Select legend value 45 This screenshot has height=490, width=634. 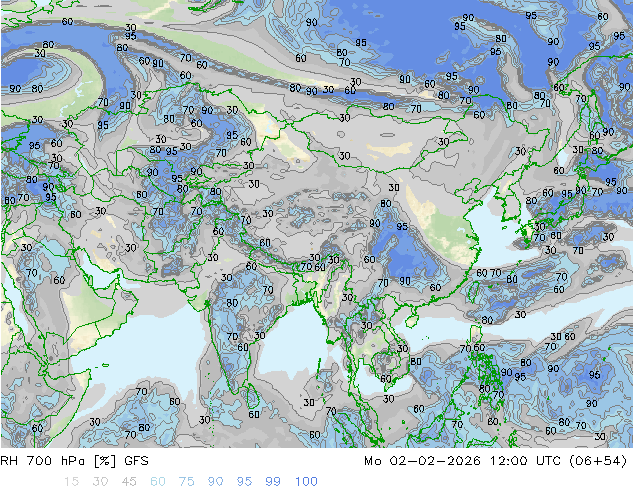[129, 482]
